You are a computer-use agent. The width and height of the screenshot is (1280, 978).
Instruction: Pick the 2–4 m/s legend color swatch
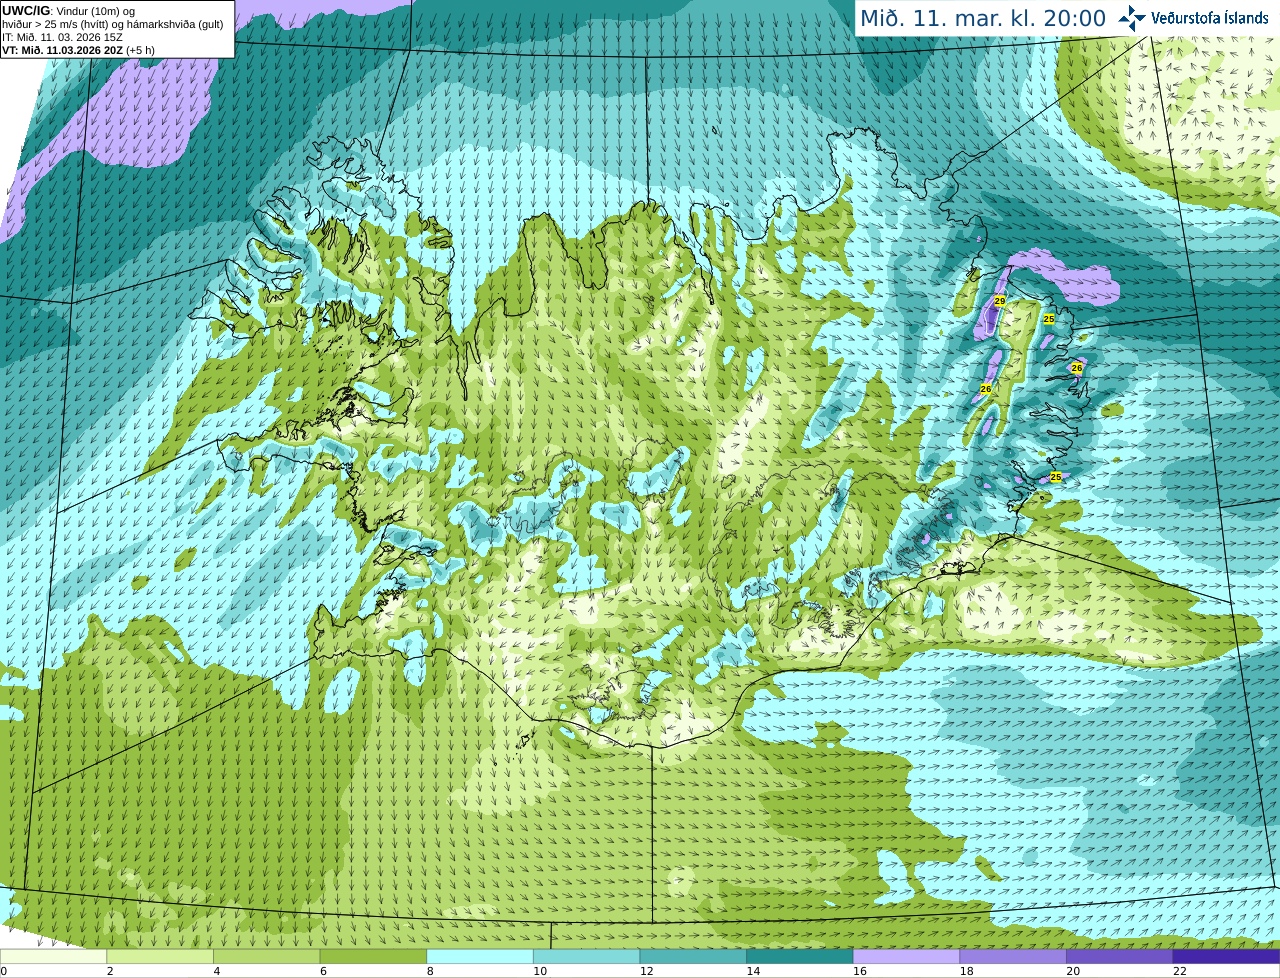[x=160, y=957]
